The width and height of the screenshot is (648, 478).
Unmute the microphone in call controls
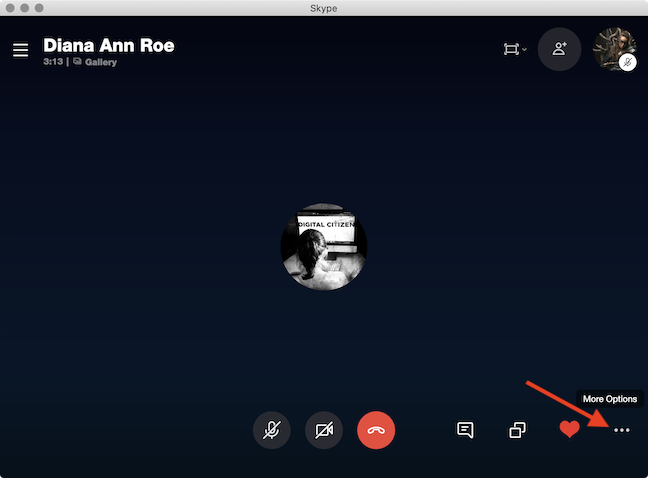point(272,430)
